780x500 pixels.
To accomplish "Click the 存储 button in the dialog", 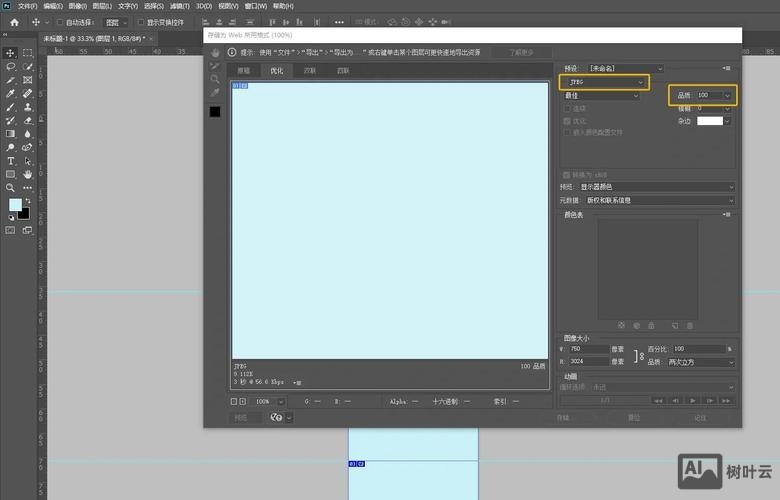I will point(562,418).
